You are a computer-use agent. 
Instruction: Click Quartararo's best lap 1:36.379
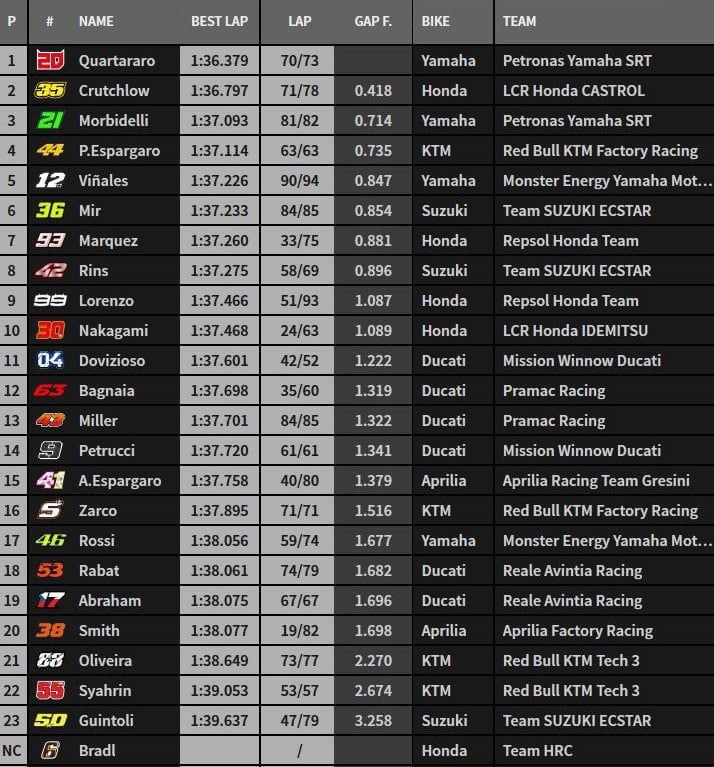click(x=220, y=61)
